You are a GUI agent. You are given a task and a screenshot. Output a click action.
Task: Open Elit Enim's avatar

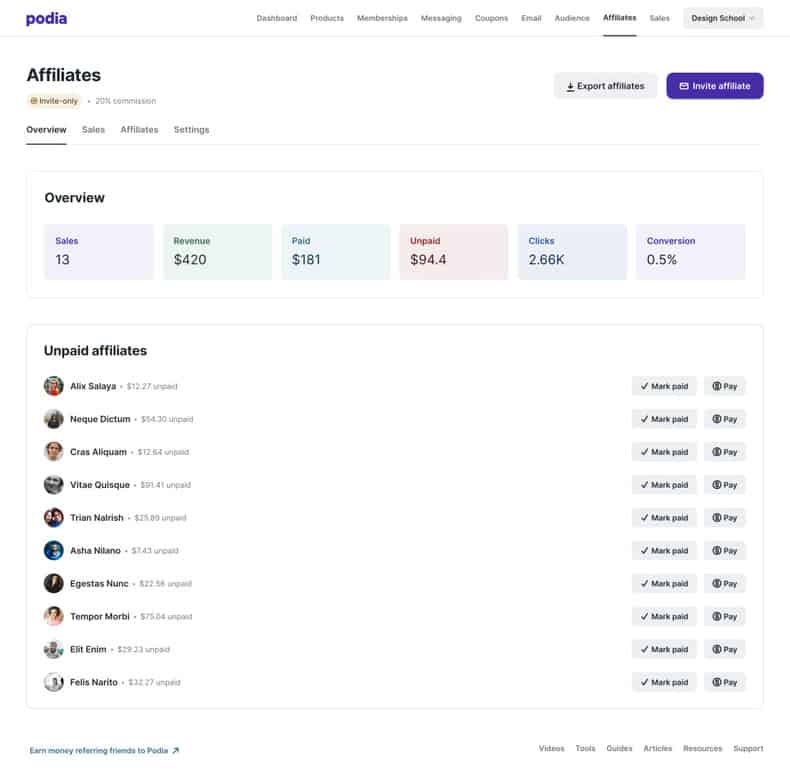(53, 649)
